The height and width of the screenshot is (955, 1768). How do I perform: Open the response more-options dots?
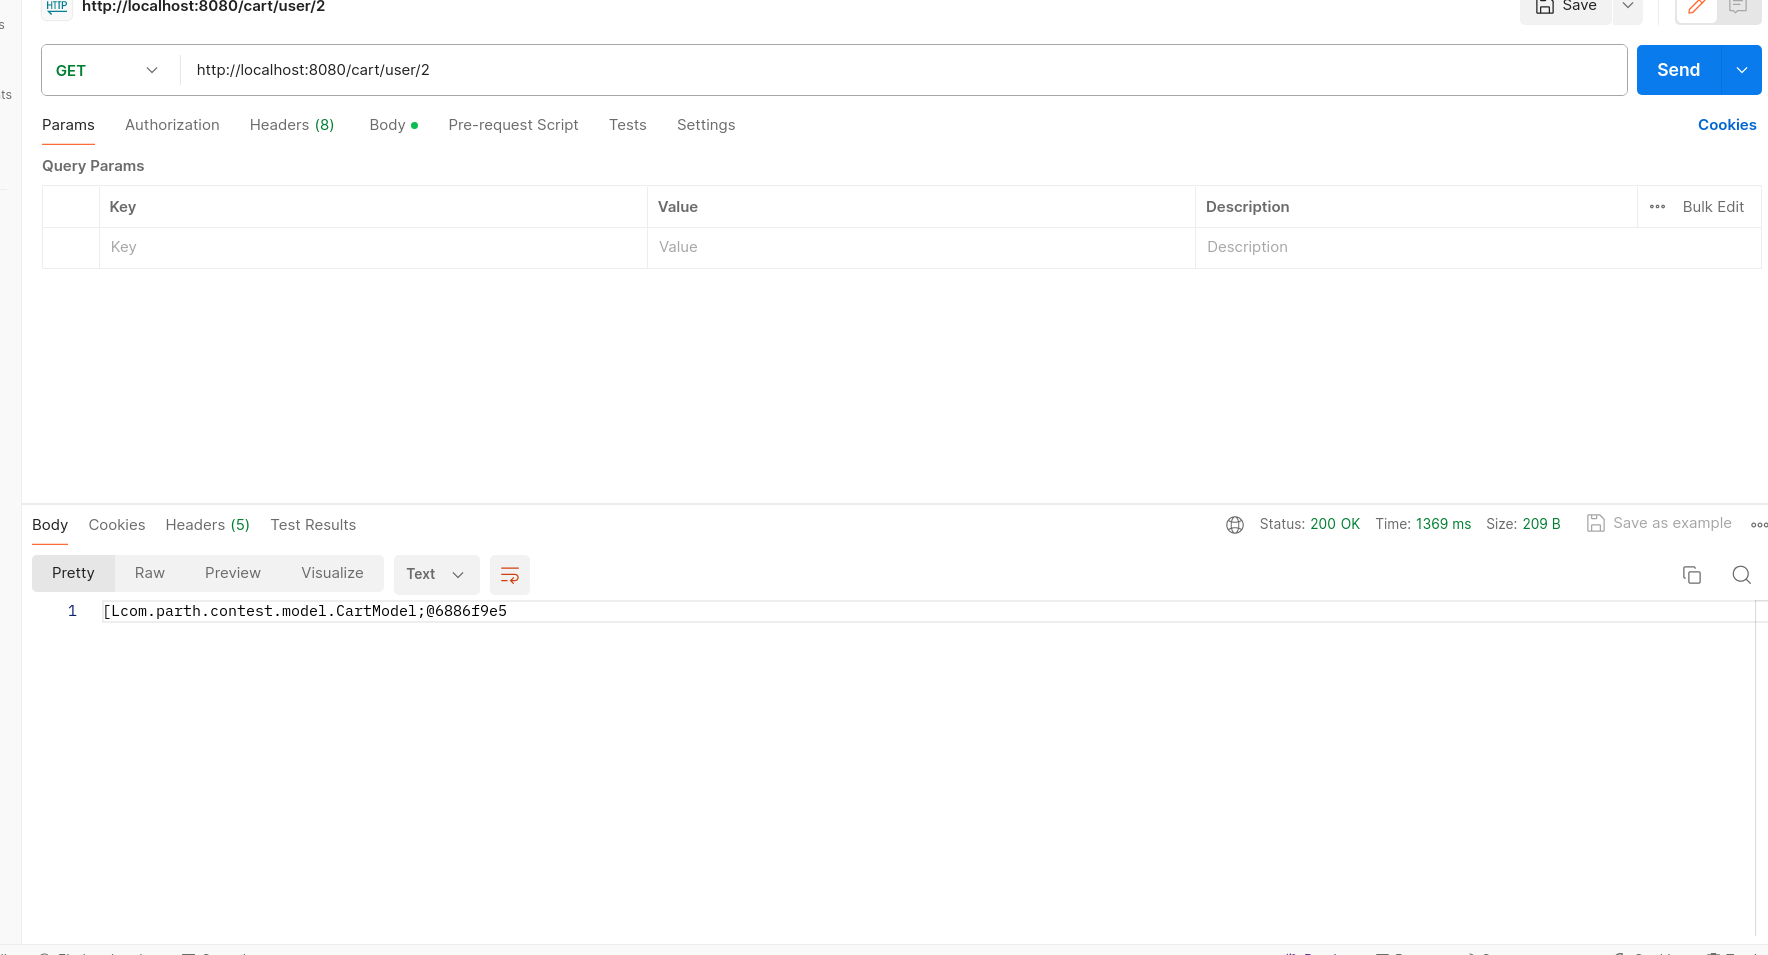point(1758,525)
